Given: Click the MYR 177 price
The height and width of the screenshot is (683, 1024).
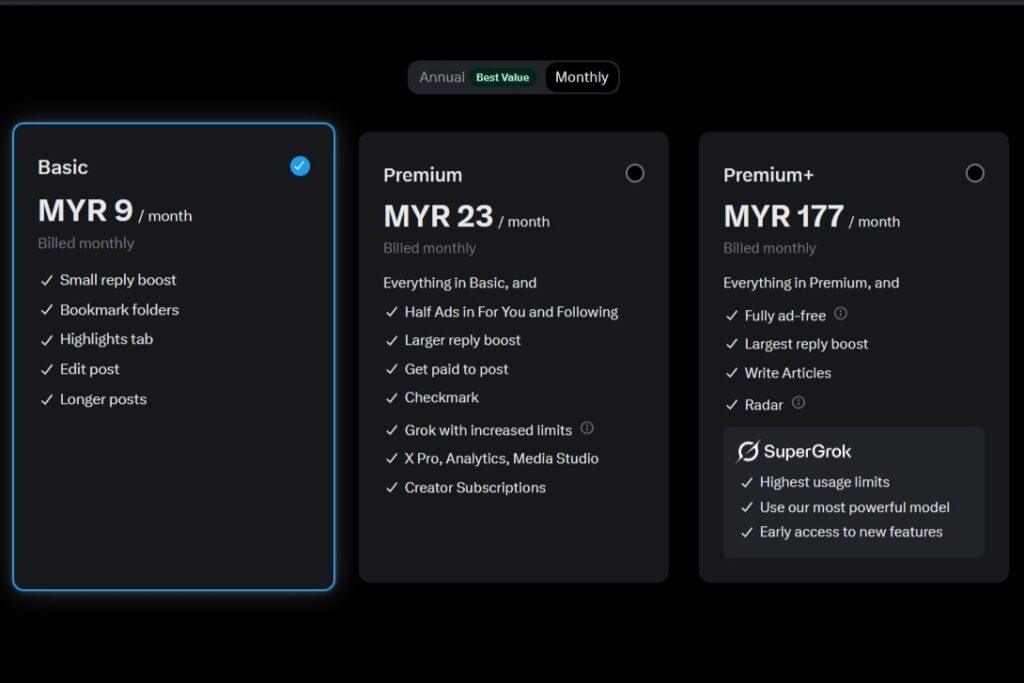Looking at the screenshot, I should pyautogui.click(x=784, y=216).
